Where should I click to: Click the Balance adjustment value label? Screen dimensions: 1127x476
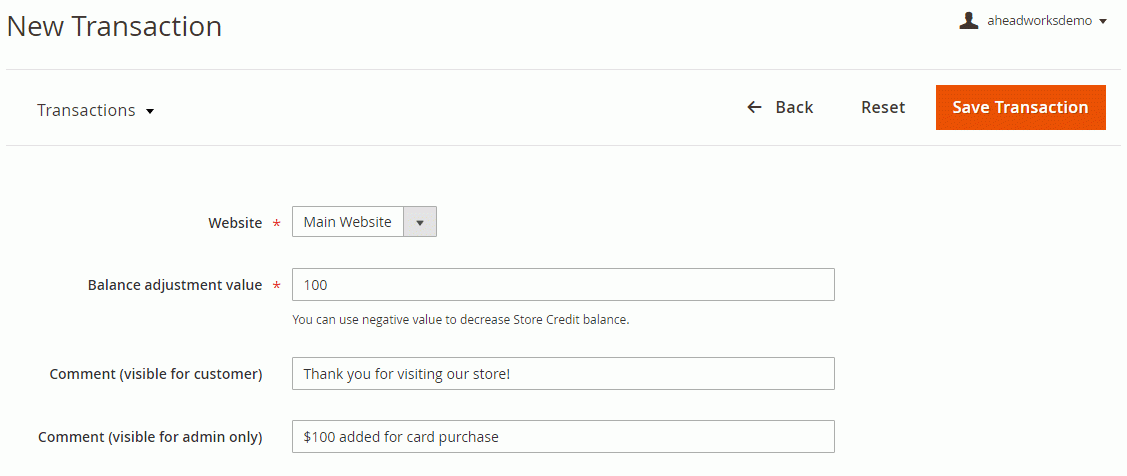(x=175, y=285)
